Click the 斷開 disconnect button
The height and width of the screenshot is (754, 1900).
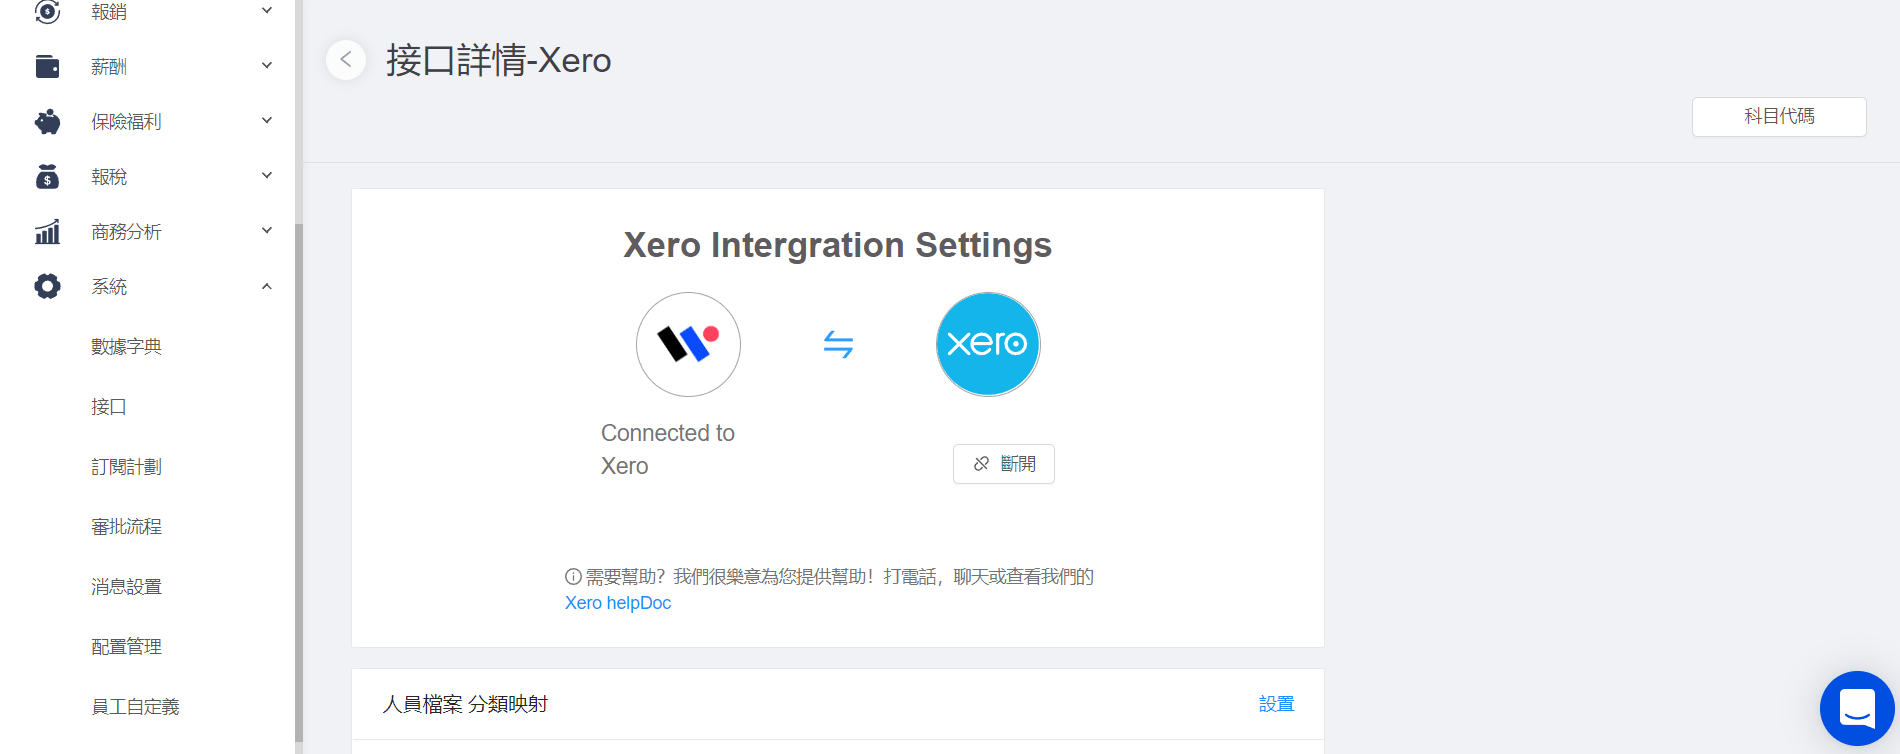click(1004, 464)
